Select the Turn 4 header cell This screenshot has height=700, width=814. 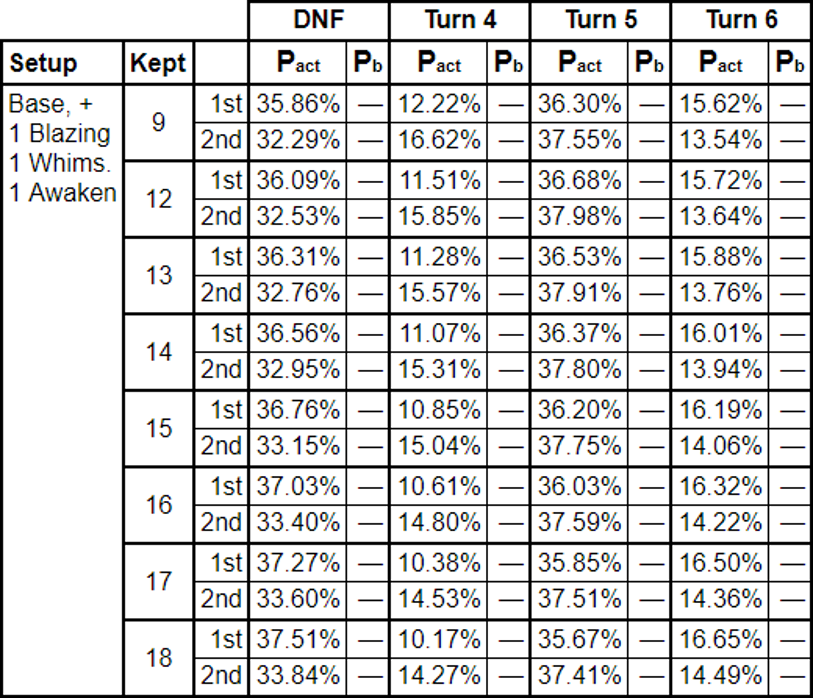459,21
